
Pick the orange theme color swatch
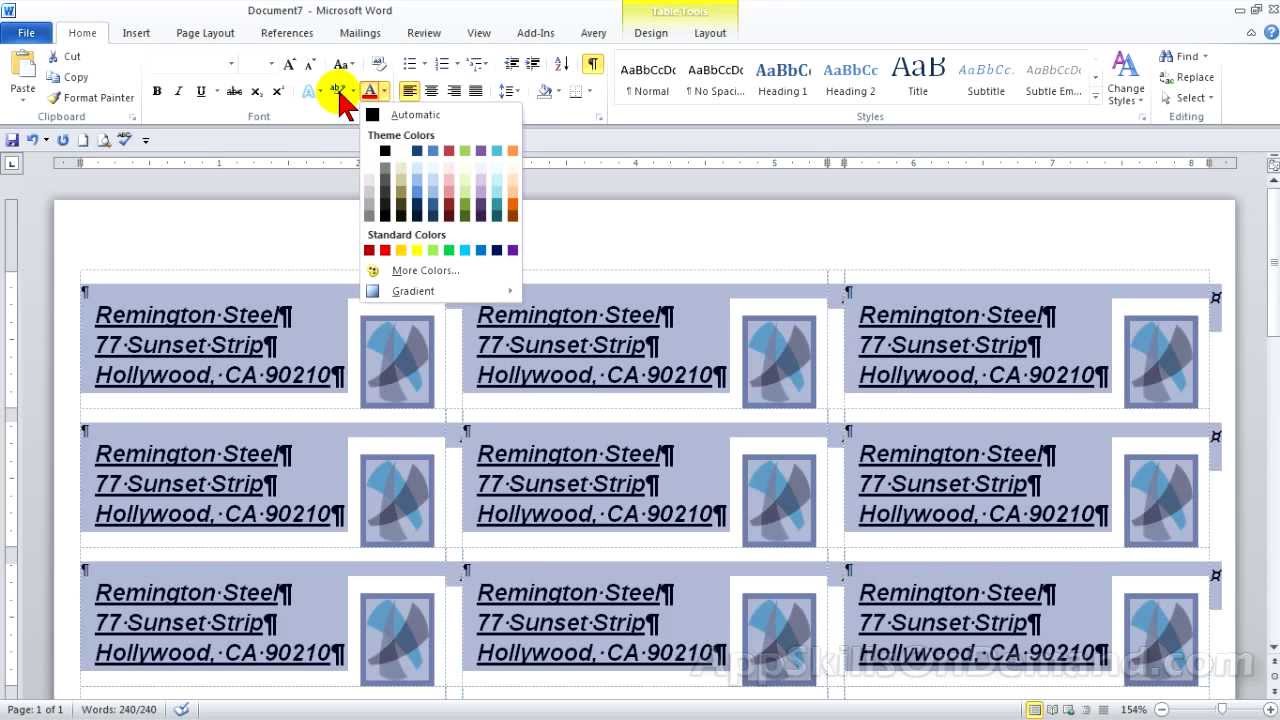coord(513,151)
